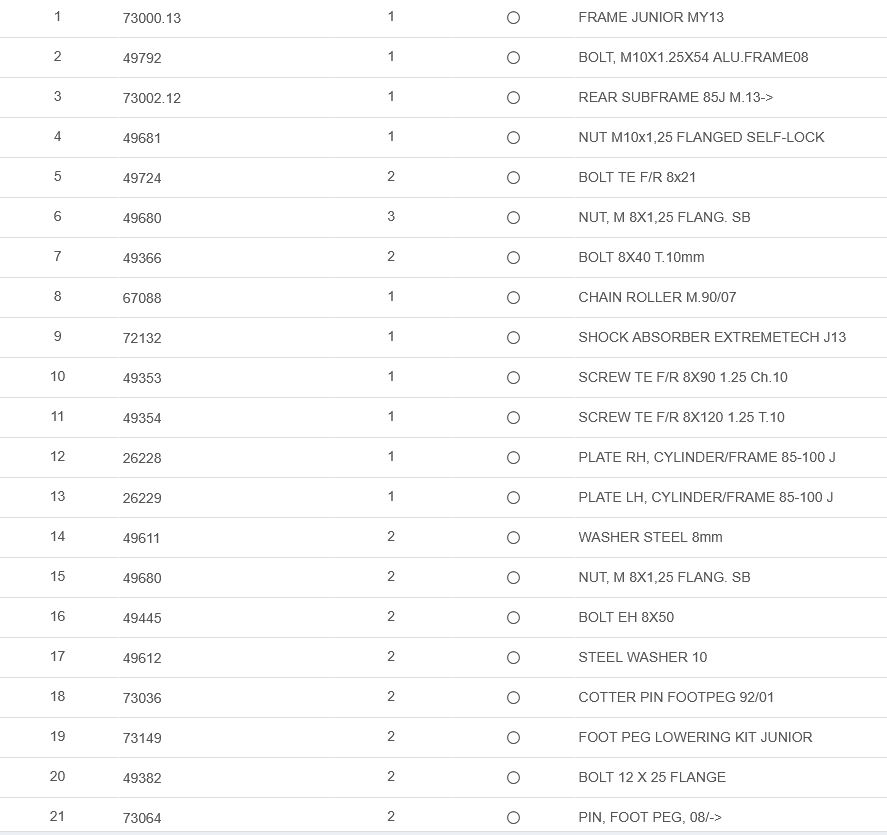Open part number 72132
The width and height of the screenshot is (887, 835).
tap(142, 338)
